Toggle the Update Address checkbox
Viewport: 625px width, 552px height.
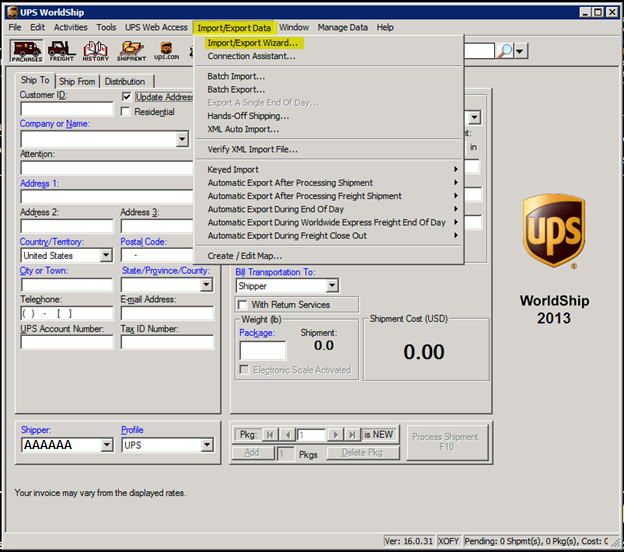pos(127,97)
